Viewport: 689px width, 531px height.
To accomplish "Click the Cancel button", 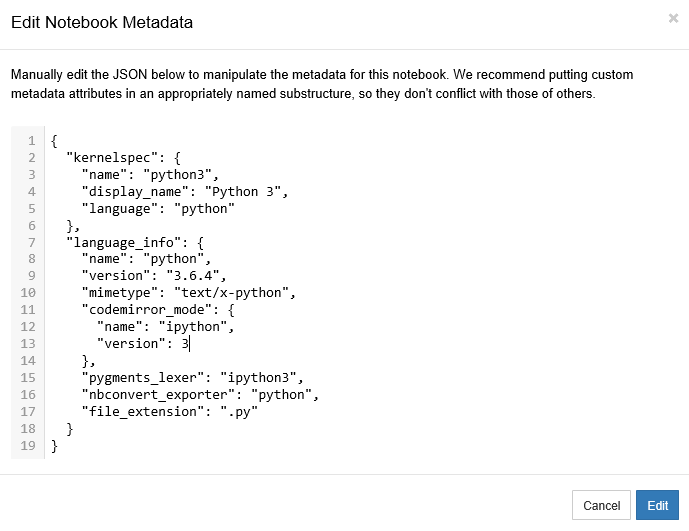I will 601,505.
